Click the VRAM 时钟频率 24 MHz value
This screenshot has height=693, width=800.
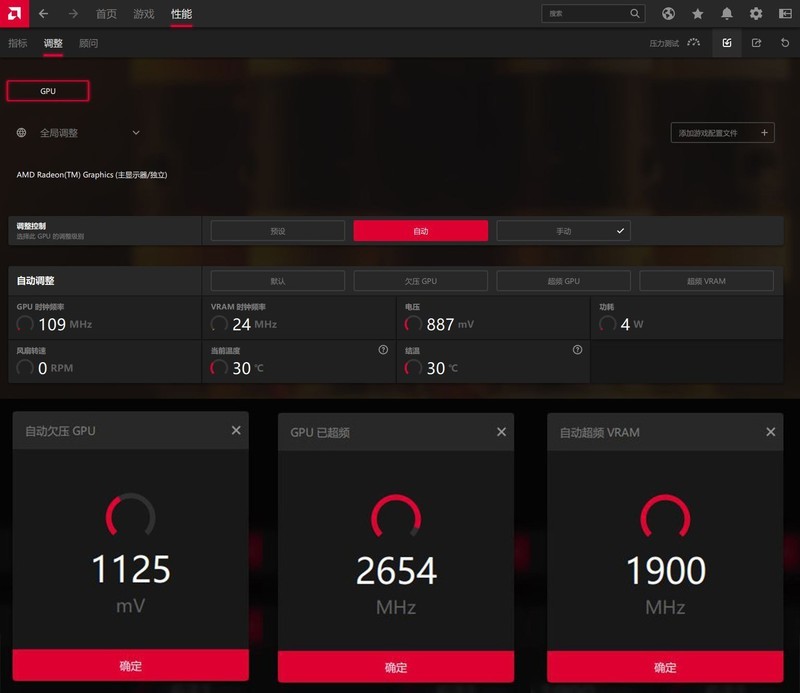[255, 324]
